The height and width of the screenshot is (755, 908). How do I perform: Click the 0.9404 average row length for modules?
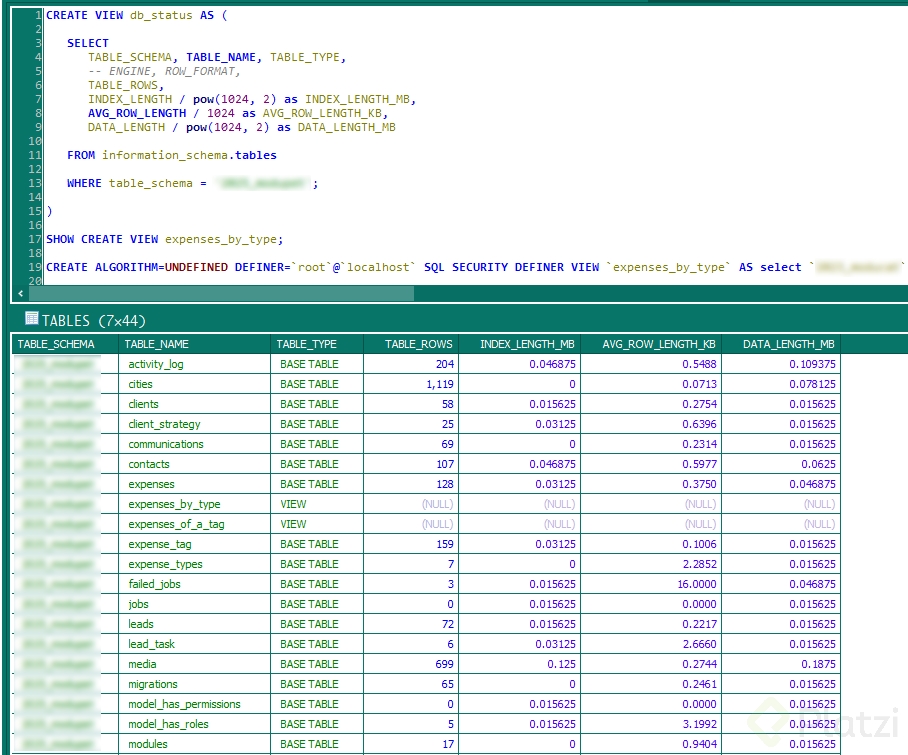[x=651, y=744]
